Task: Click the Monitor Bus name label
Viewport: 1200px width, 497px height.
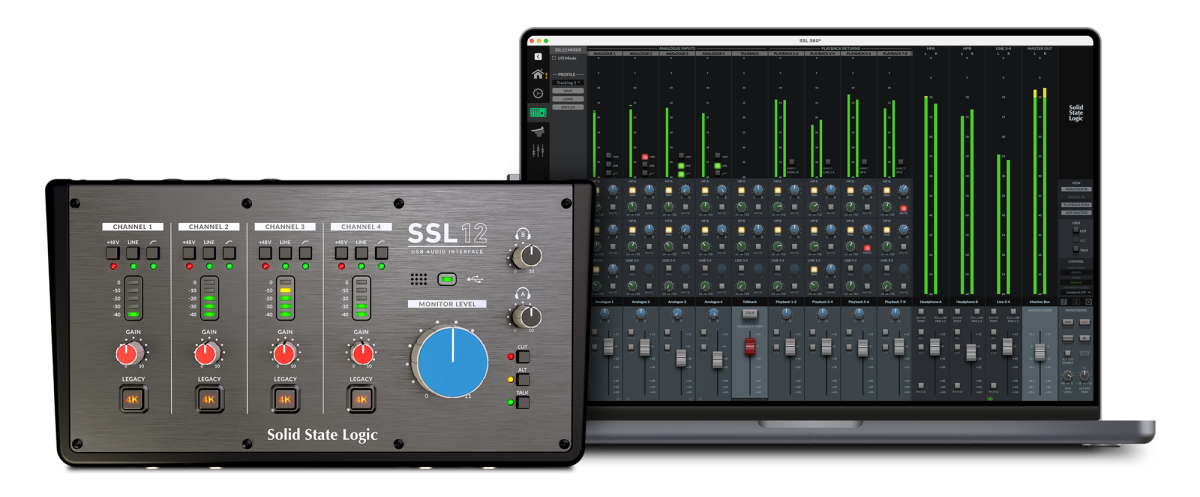Action: point(1040,301)
